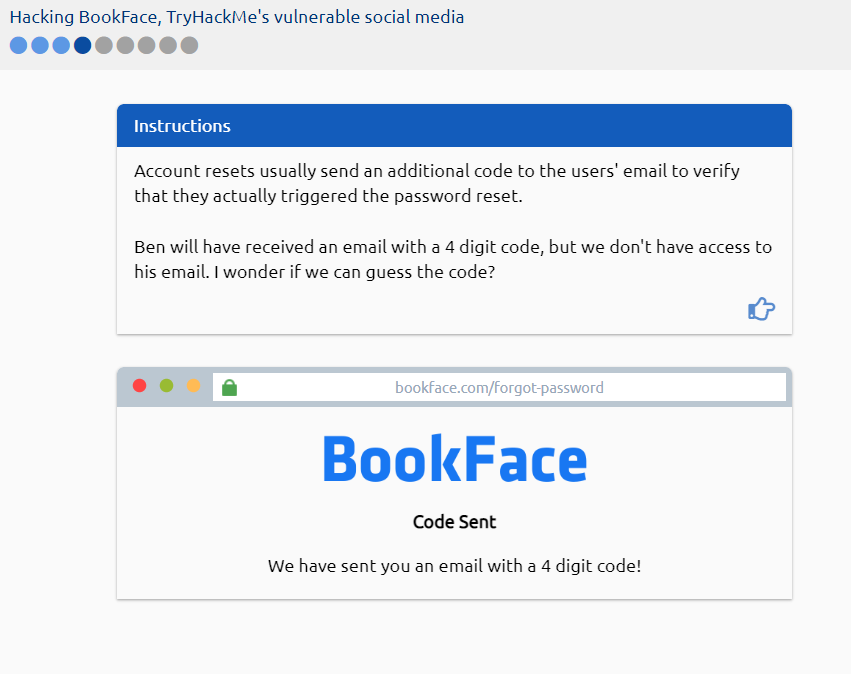Click the Code Sent heading
This screenshot has width=851, height=674.
point(454,522)
